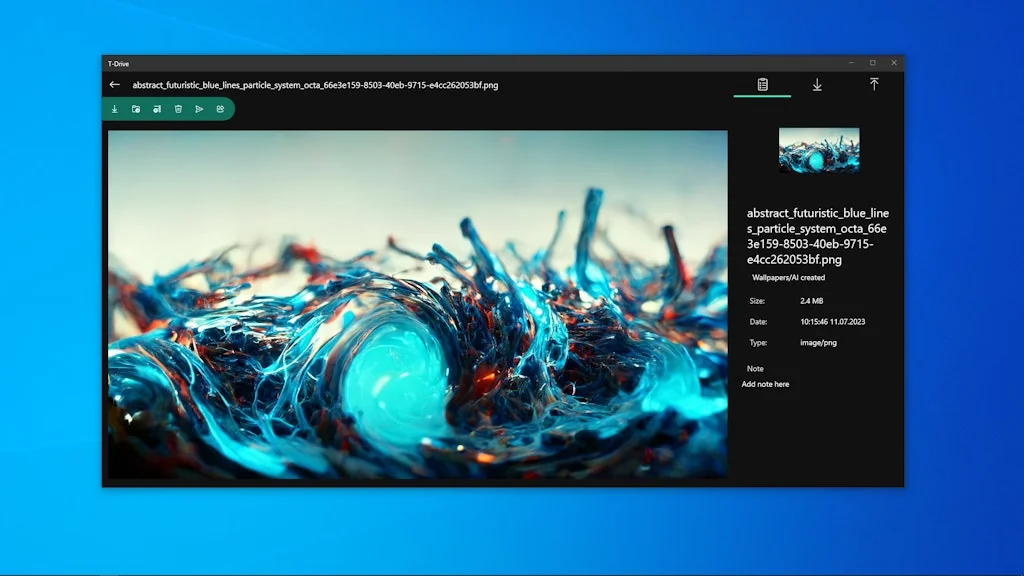Open the move-to-folder tool in the toolbar
Image resolution: width=1024 pixels, height=576 pixels.
(x=137, y=110)
